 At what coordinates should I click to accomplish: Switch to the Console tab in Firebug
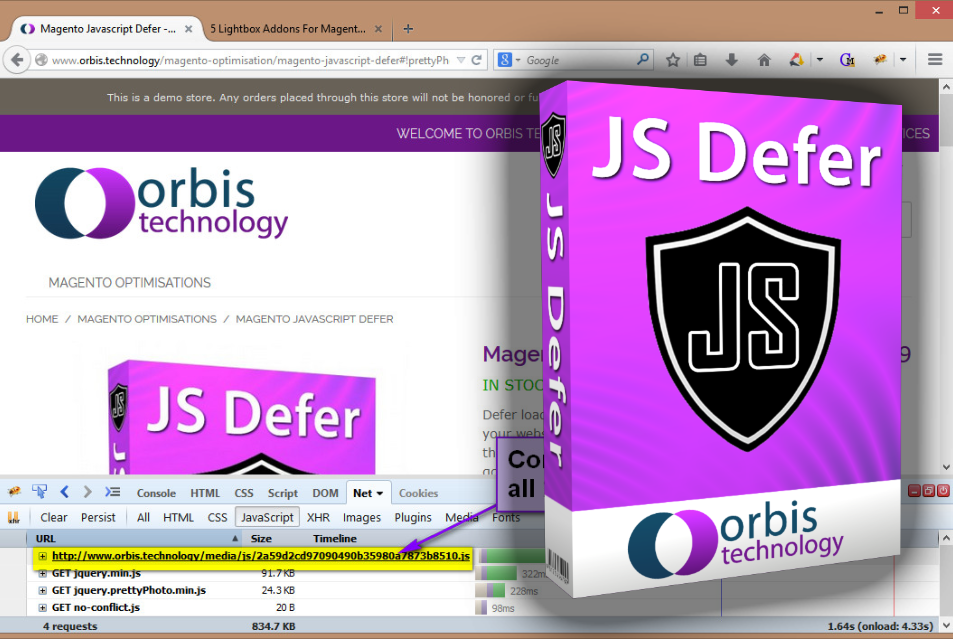tap(156, 493)
